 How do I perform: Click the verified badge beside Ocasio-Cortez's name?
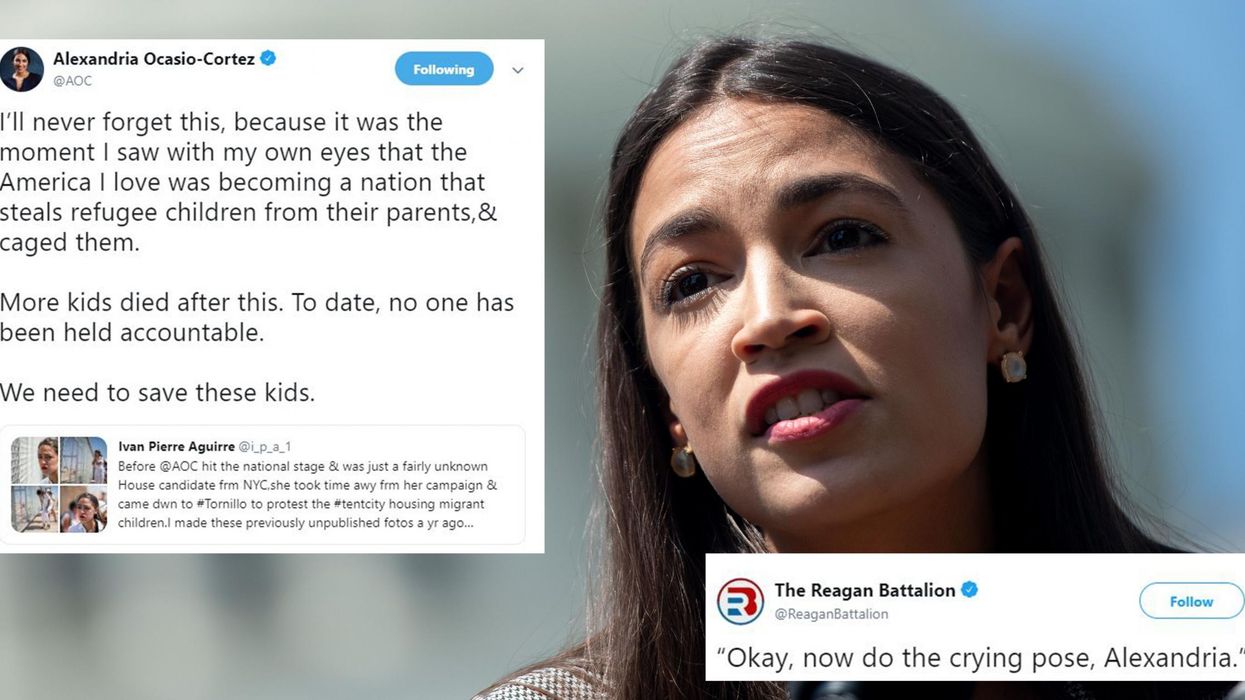pos(268,58)
